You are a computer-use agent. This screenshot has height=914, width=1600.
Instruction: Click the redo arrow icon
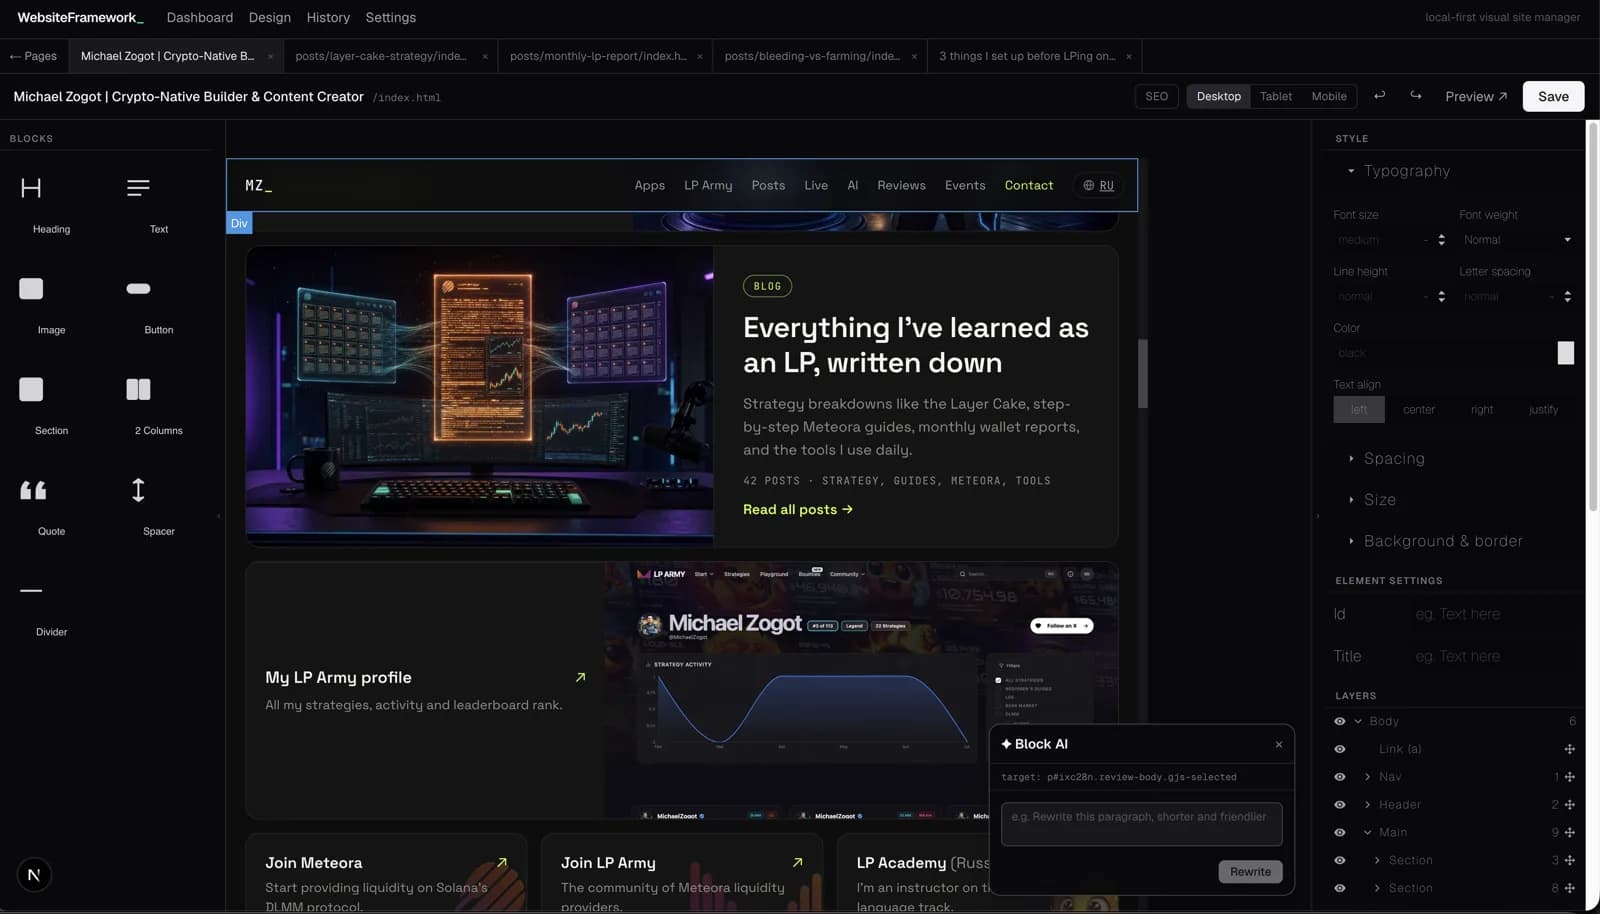click(x=1416, y=96)
